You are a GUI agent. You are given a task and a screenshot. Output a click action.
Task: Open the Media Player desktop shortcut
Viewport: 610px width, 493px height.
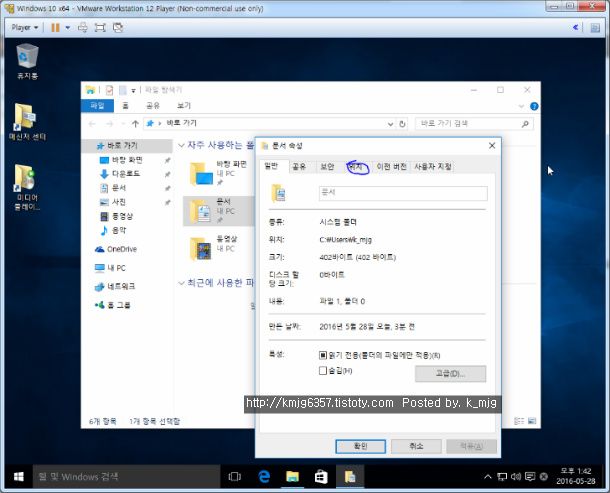pos(27,187)
